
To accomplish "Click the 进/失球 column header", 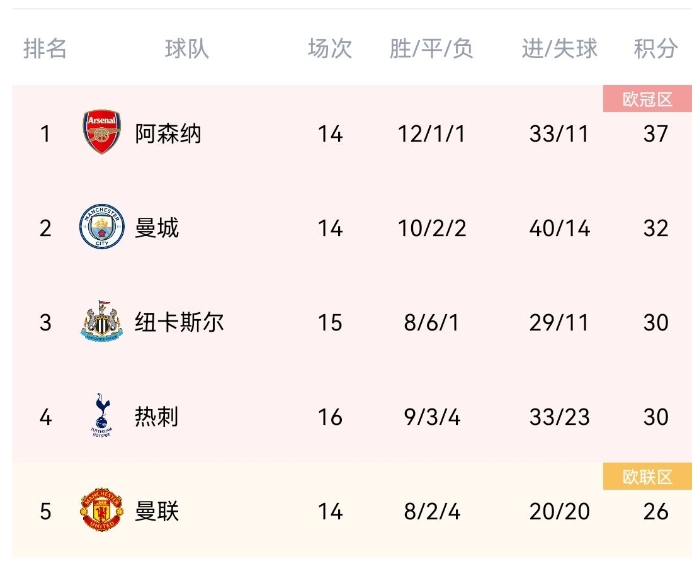I will (x=559, y=48).
